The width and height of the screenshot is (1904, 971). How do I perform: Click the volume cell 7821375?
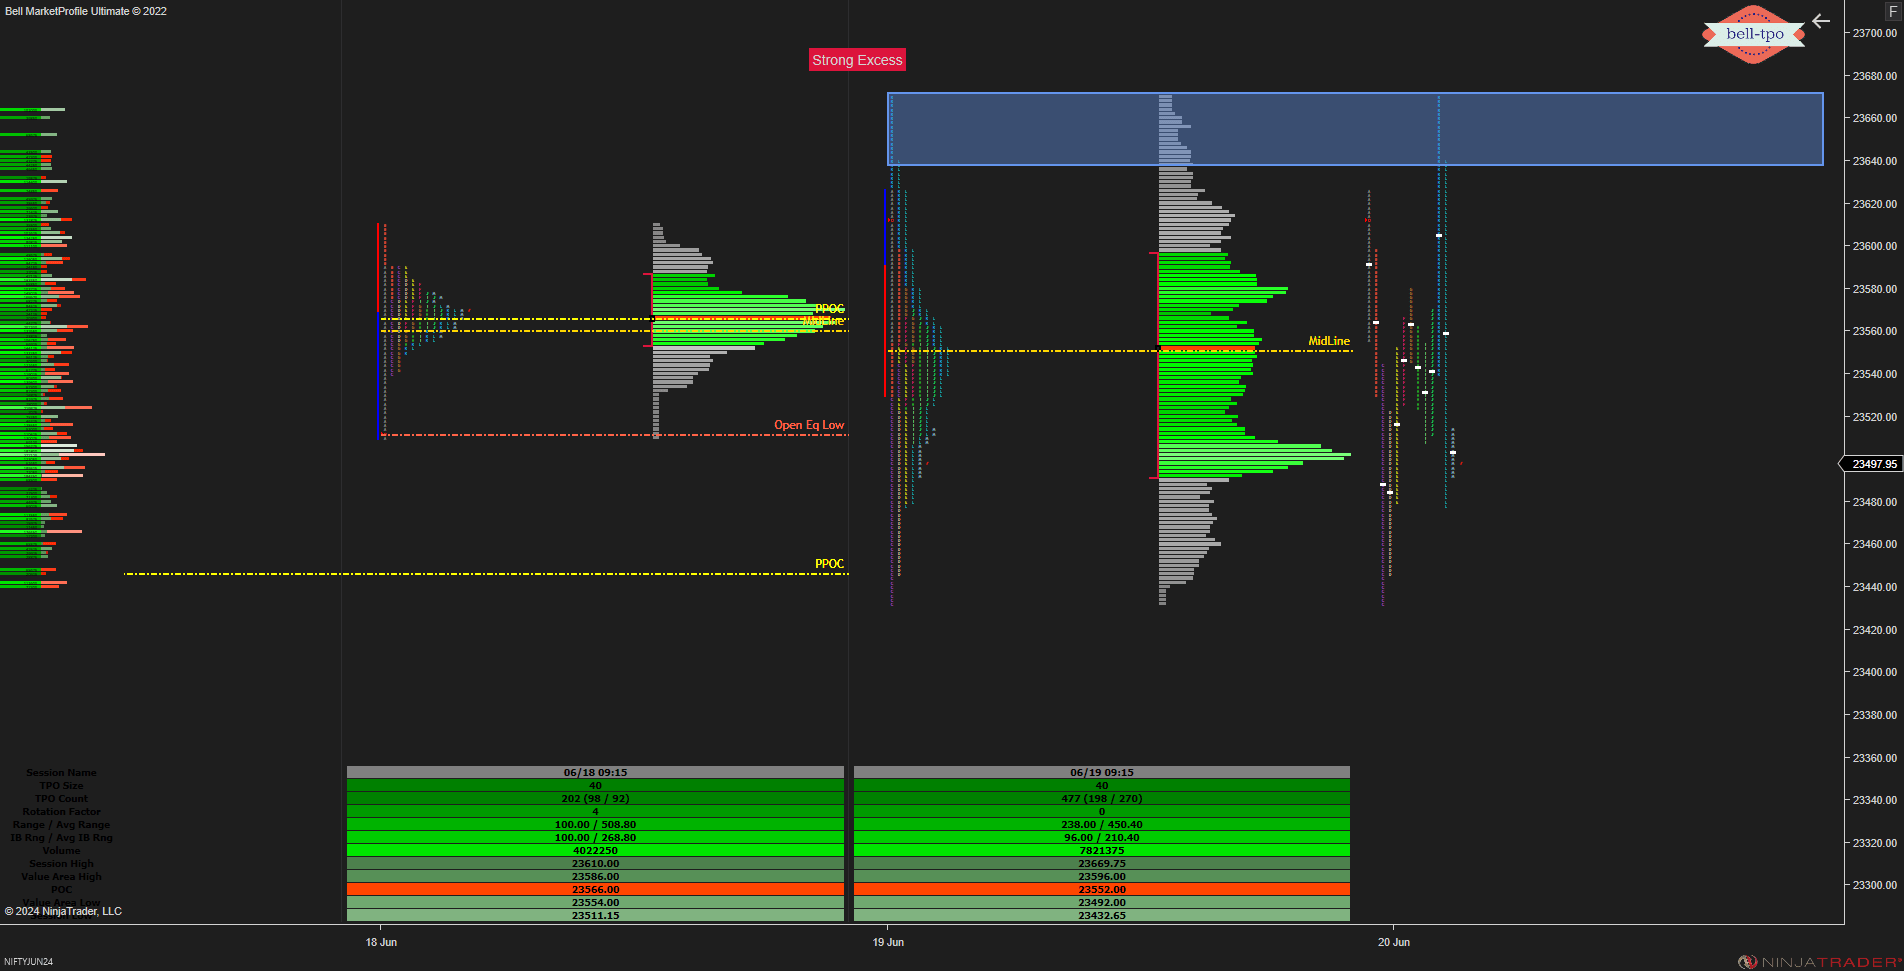[1102, 850]
